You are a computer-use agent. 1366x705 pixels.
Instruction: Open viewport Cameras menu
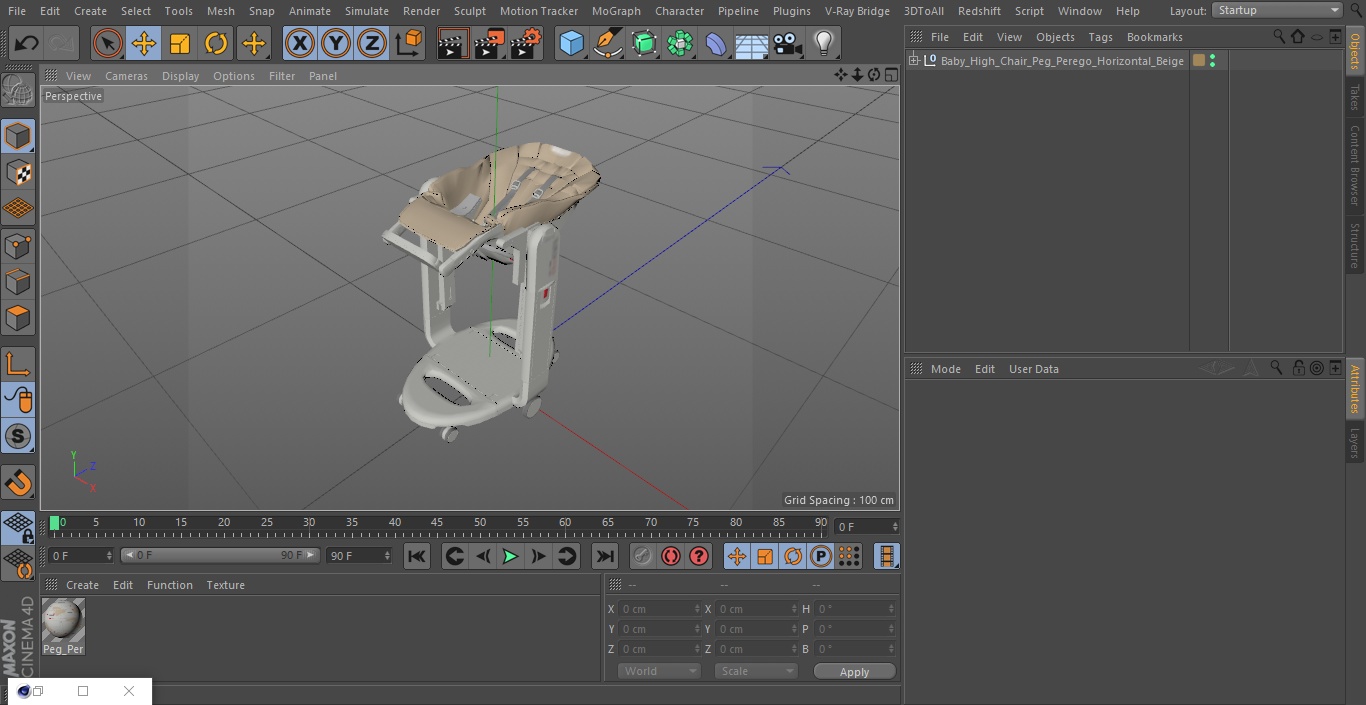pos(126,76)
